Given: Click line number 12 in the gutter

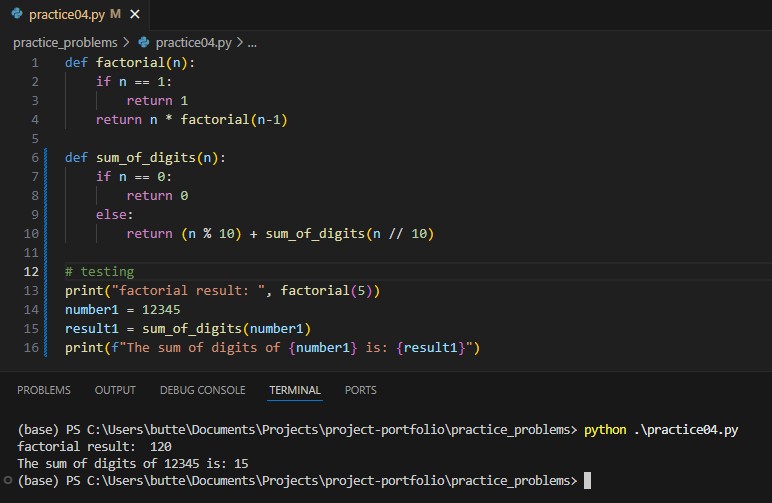Looking at the screenshot, I should 31,272.
